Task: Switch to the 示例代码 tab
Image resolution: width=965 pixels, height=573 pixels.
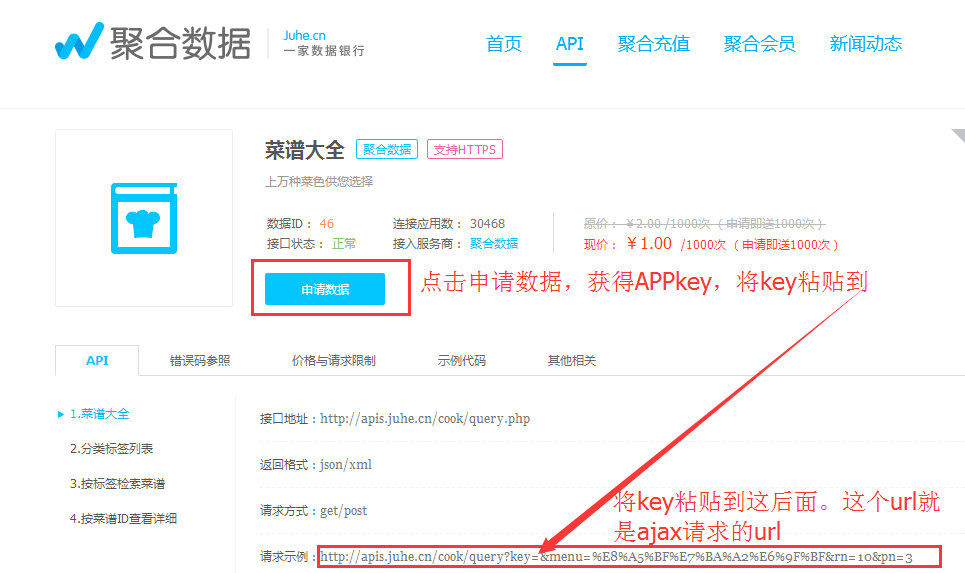Action: [x=462, y=361]
